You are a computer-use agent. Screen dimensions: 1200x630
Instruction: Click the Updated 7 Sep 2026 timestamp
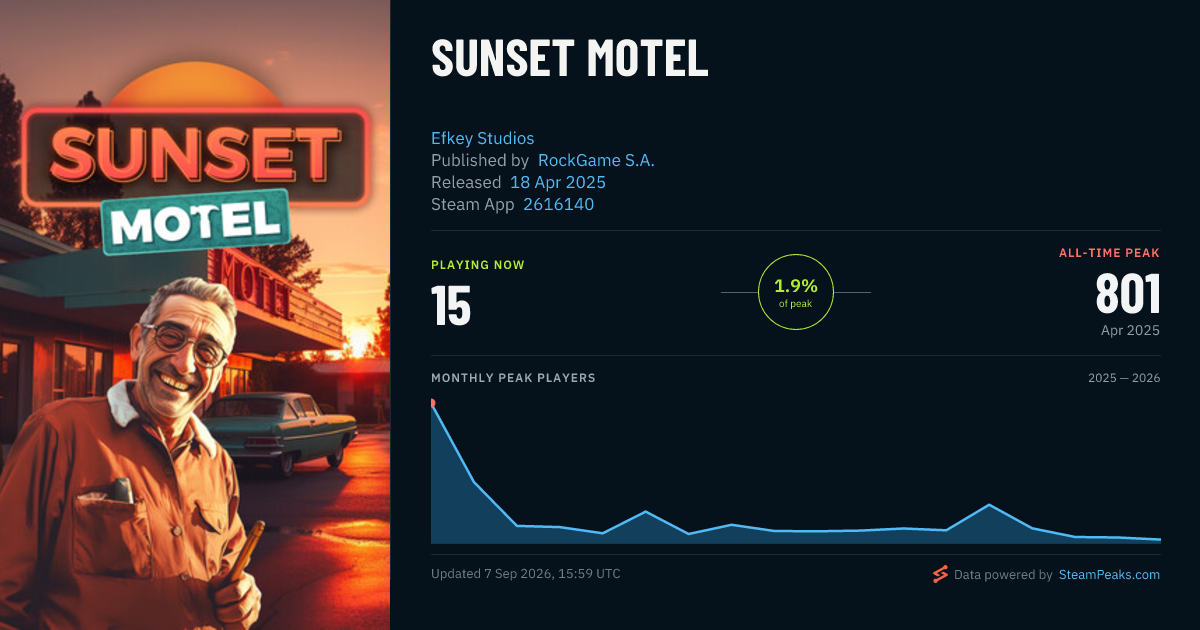(x=526, y=574)
